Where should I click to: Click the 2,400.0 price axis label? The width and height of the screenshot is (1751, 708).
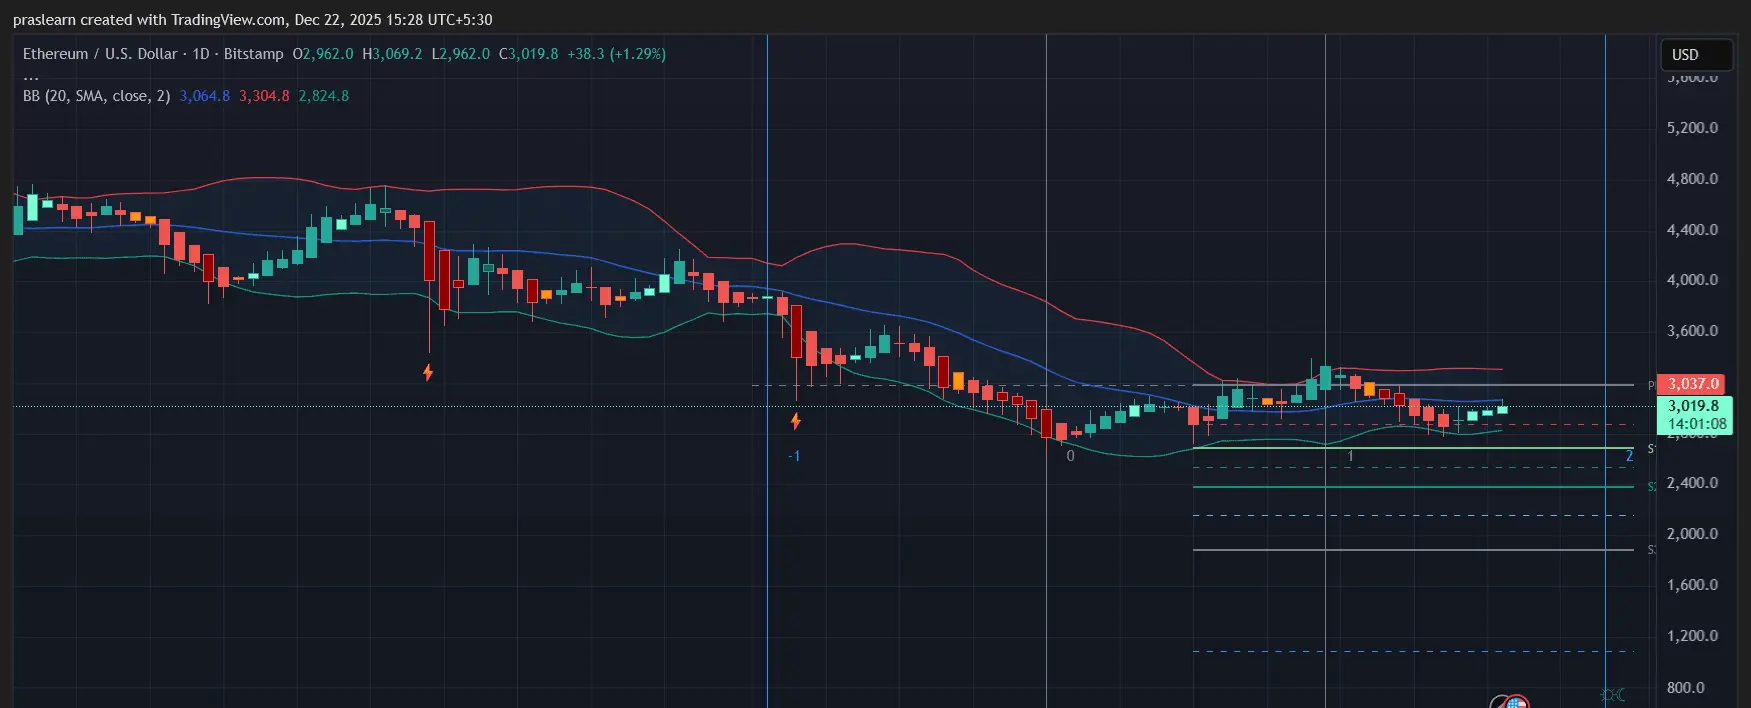pyautogui.click(x=1692, y=483)
